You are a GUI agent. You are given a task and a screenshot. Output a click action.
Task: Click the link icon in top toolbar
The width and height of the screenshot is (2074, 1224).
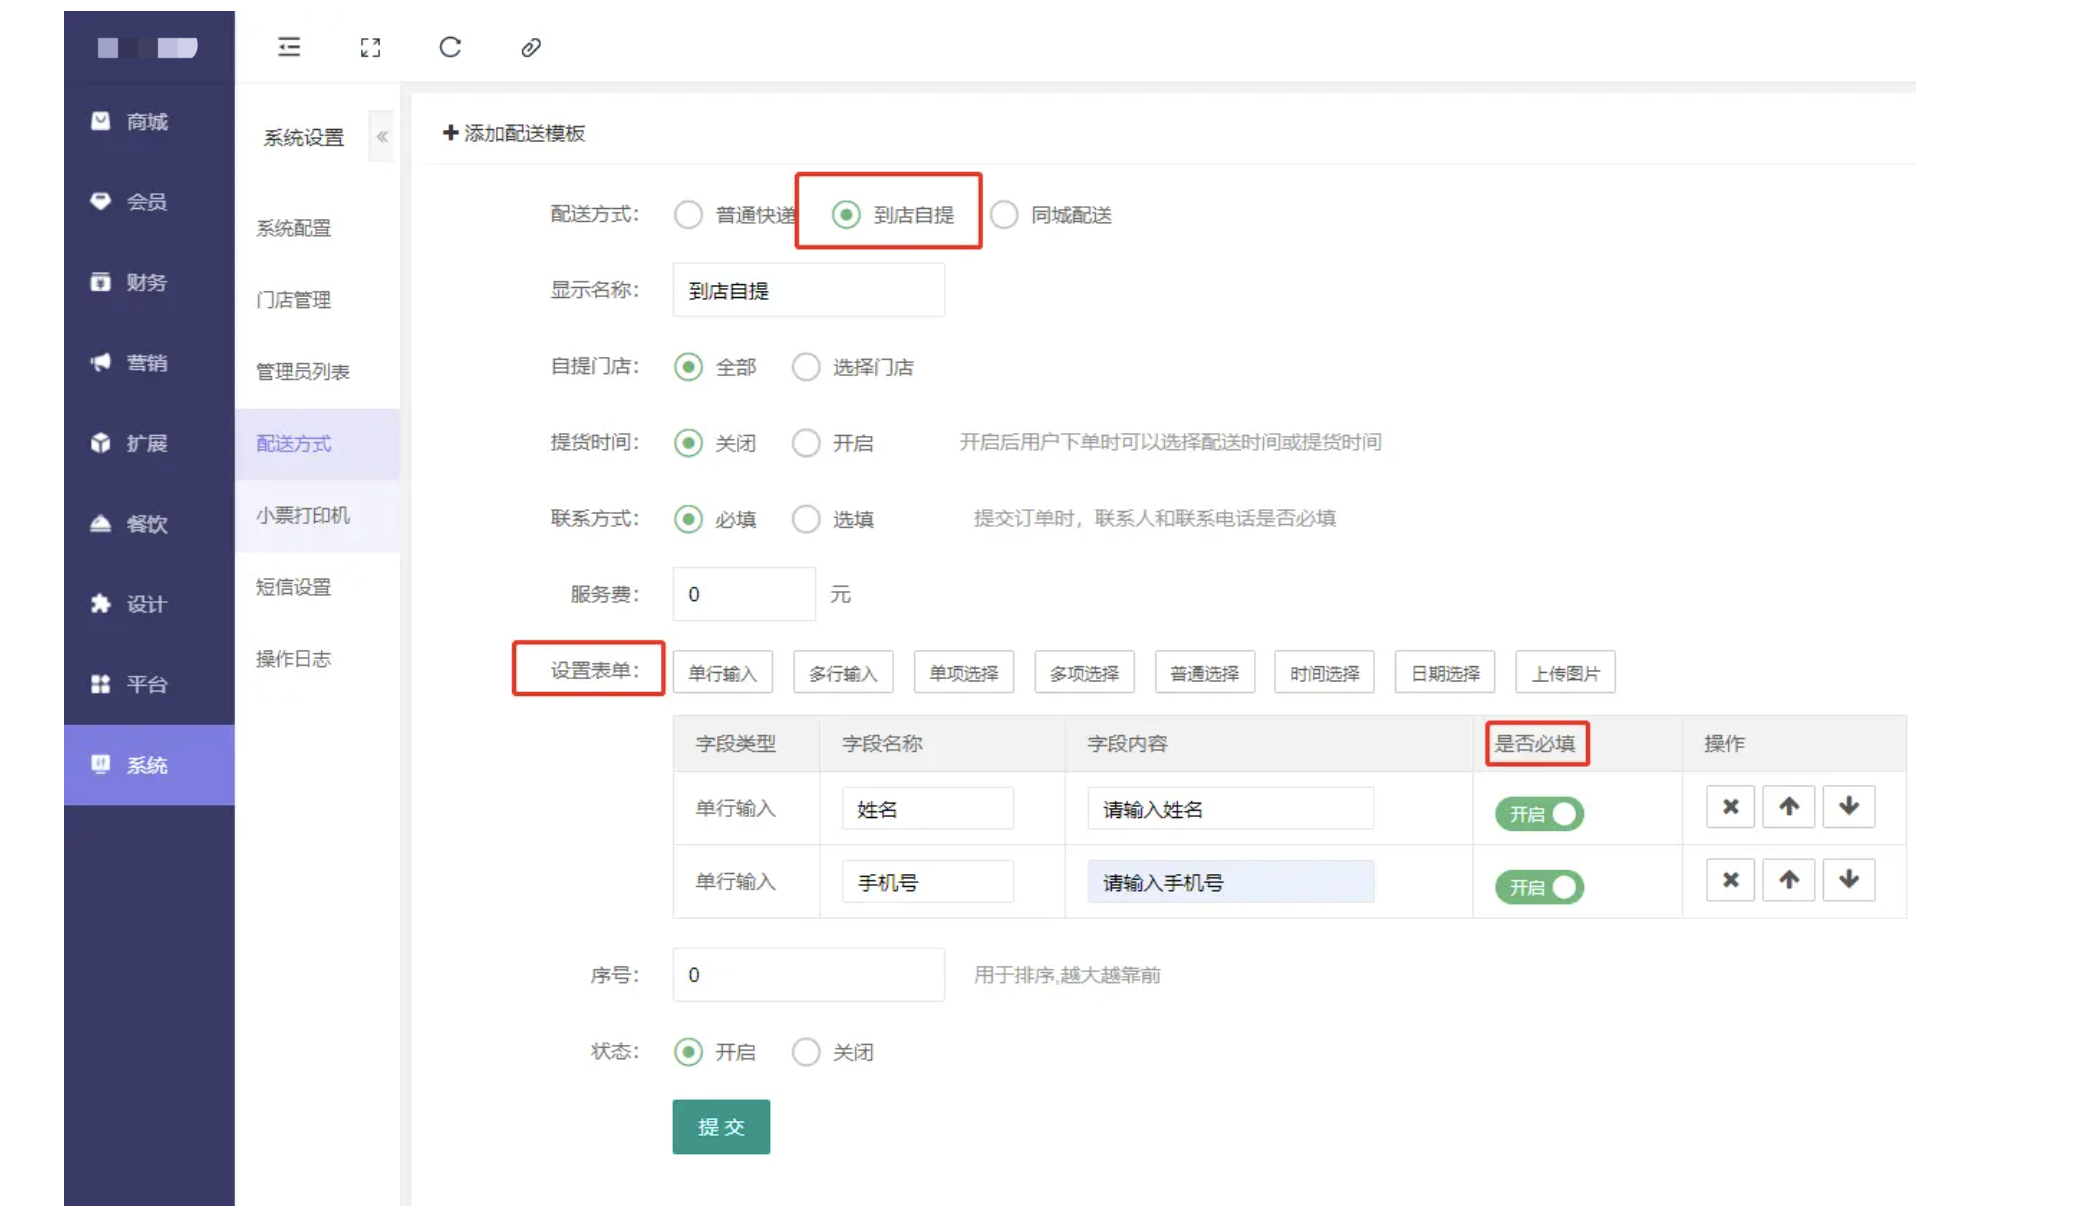(531, 47)
